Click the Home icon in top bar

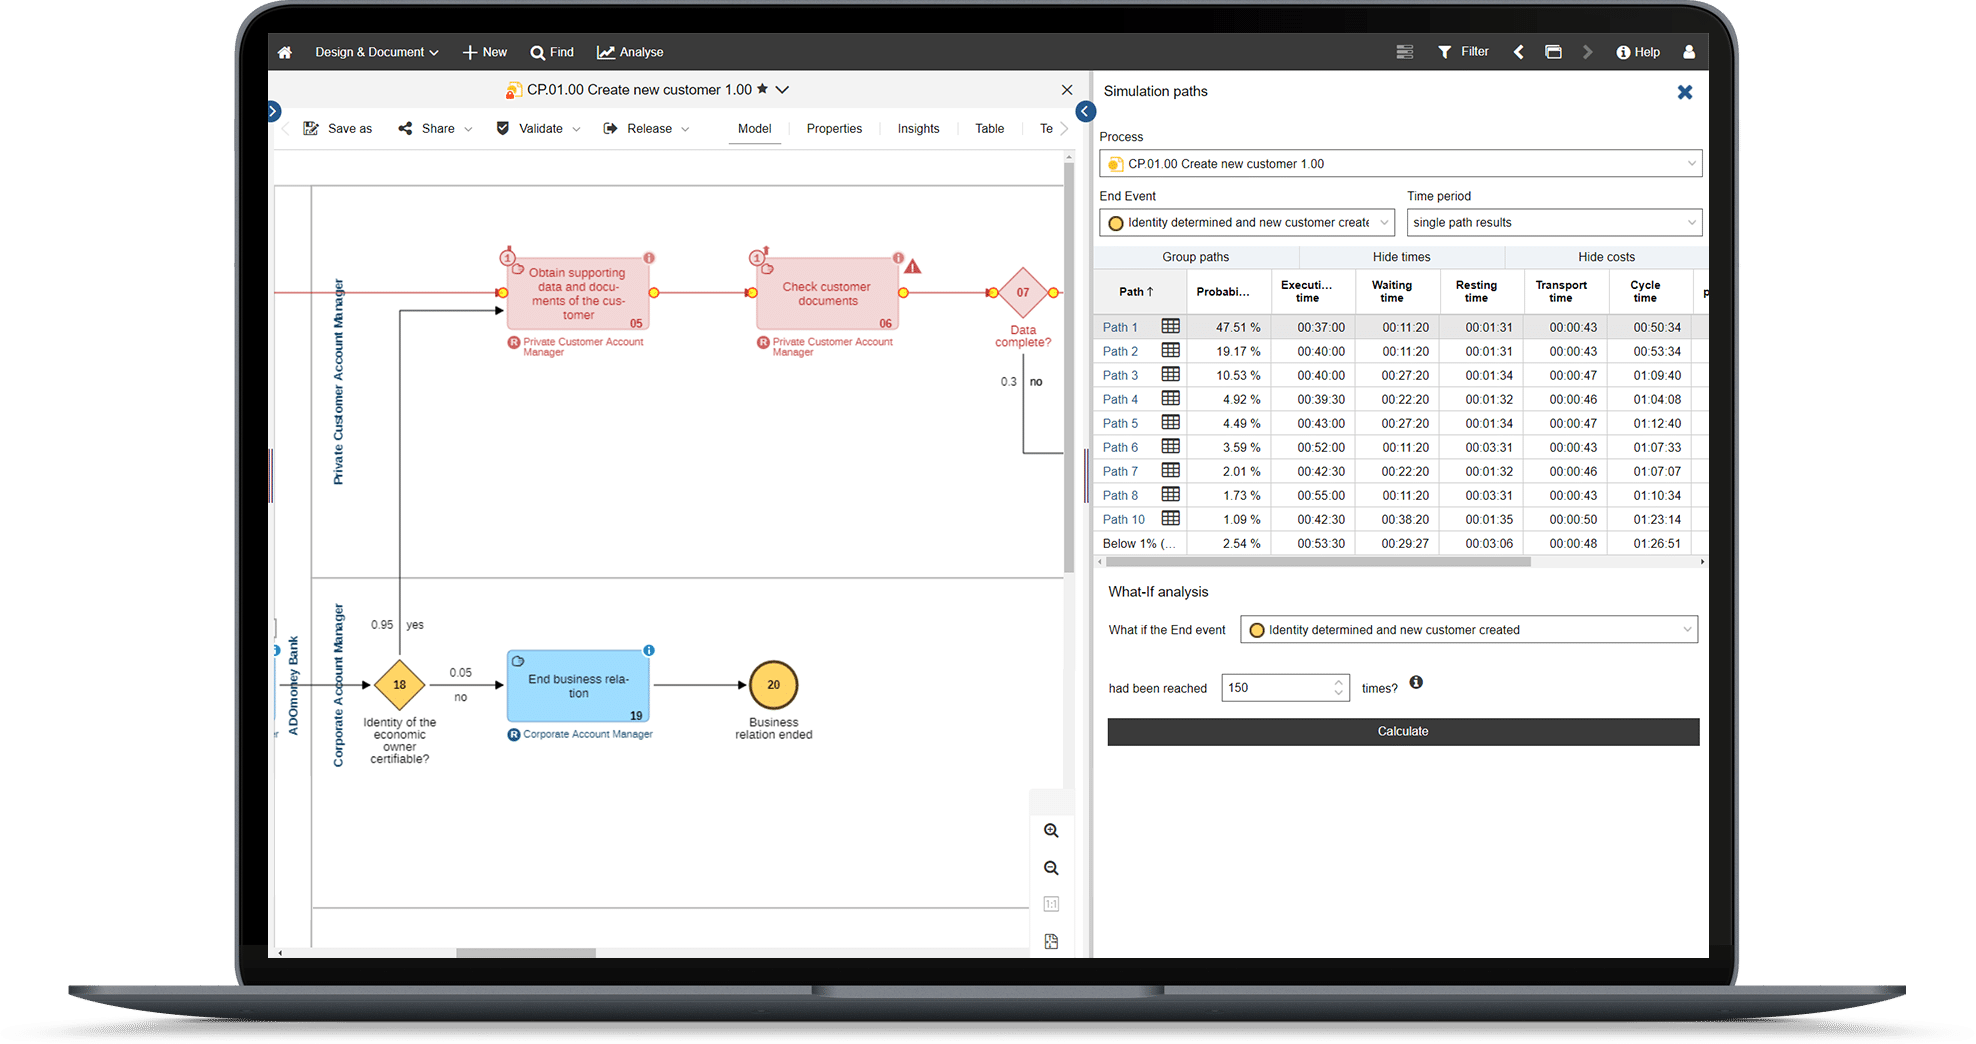click(x=285, y=52)
